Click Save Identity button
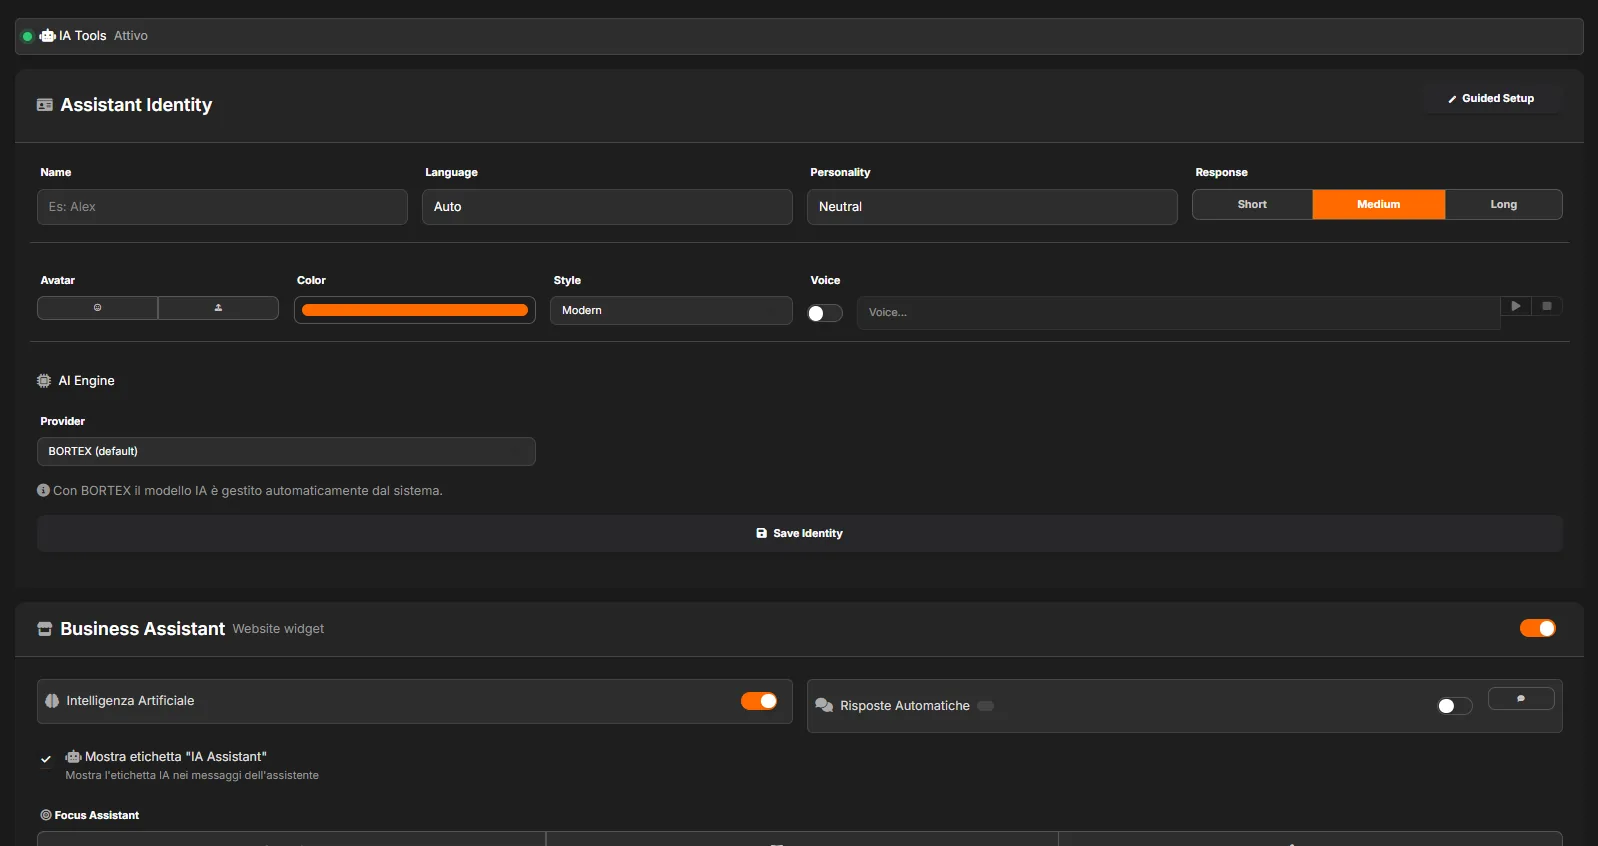 pos(800,533)
